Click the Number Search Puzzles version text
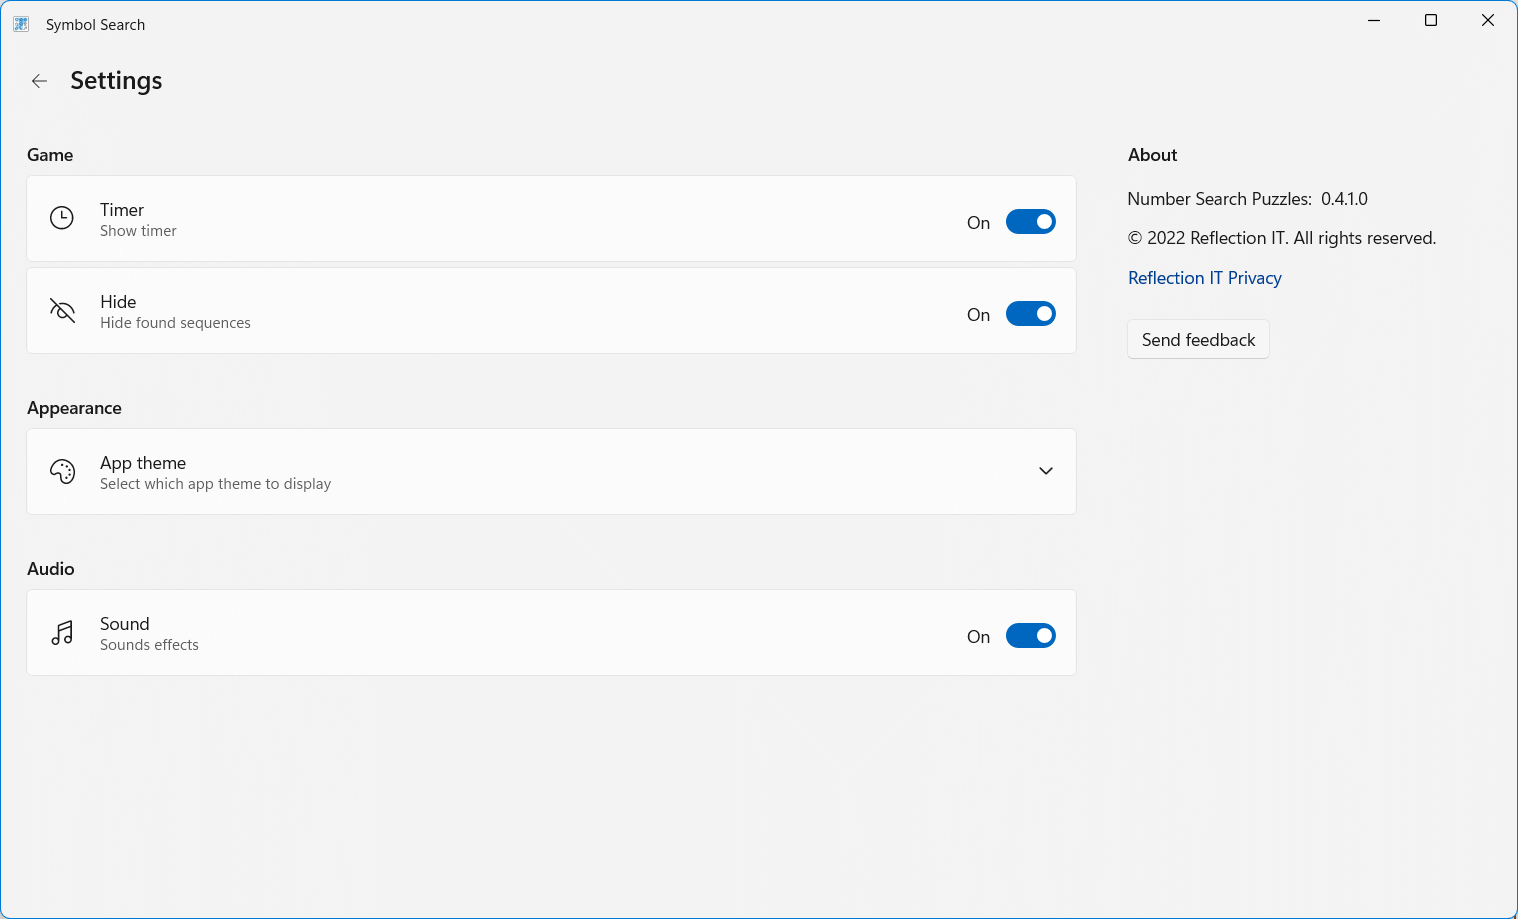1518x919 pixels. tap(1247, 199)
